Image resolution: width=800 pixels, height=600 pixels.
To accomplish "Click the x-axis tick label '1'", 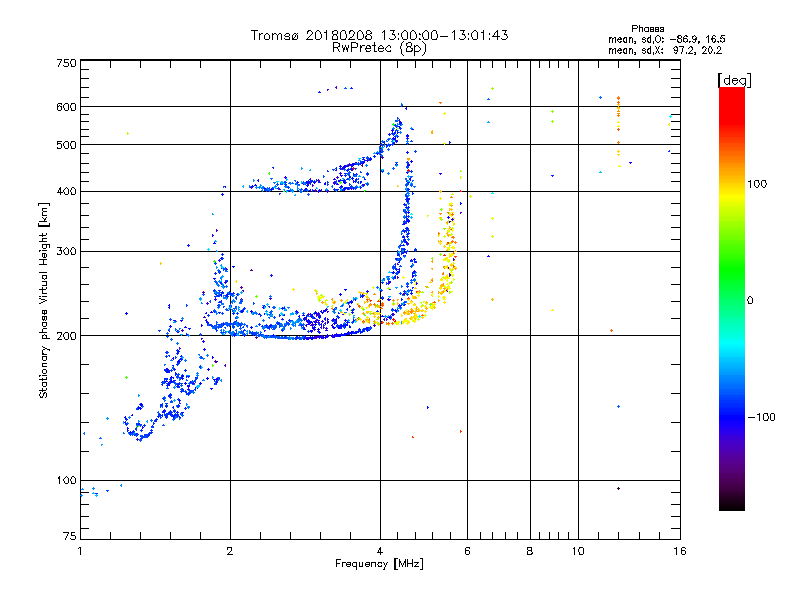I will pyautogui.click(x=80, y=551).
